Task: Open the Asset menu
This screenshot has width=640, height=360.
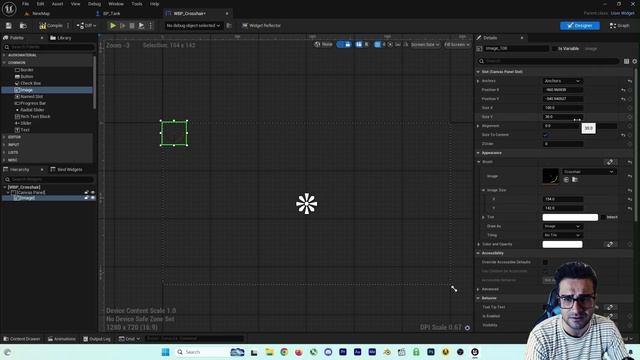Action: [58, 4]
